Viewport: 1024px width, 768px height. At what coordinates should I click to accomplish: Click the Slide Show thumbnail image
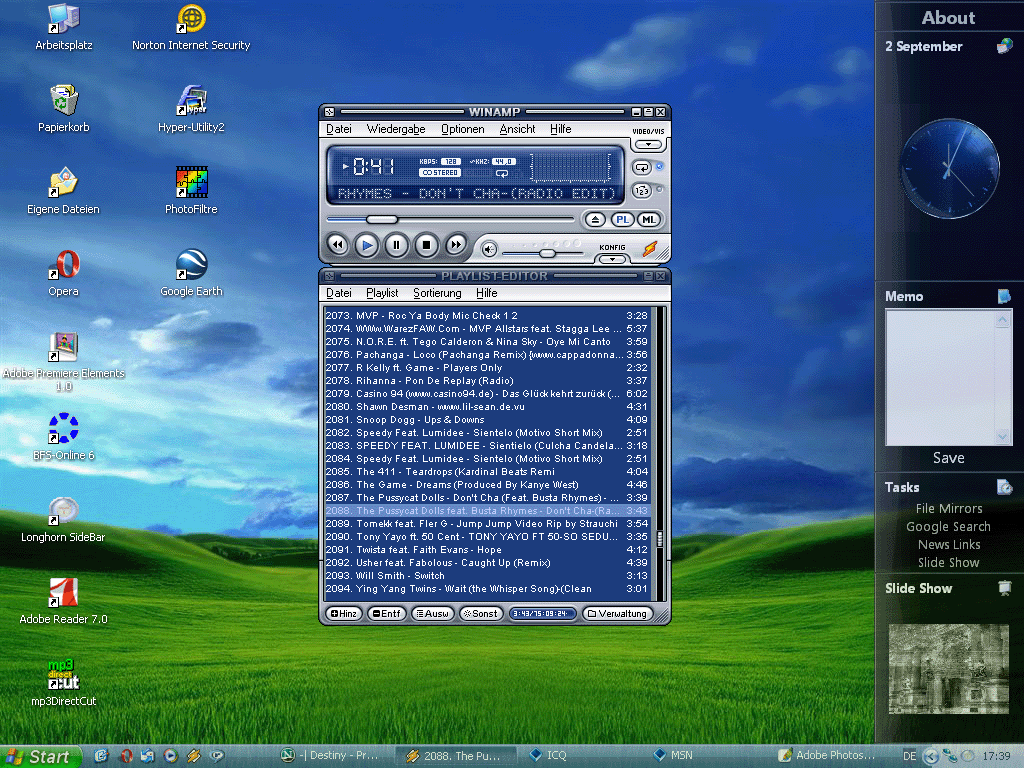pos(948,669)
